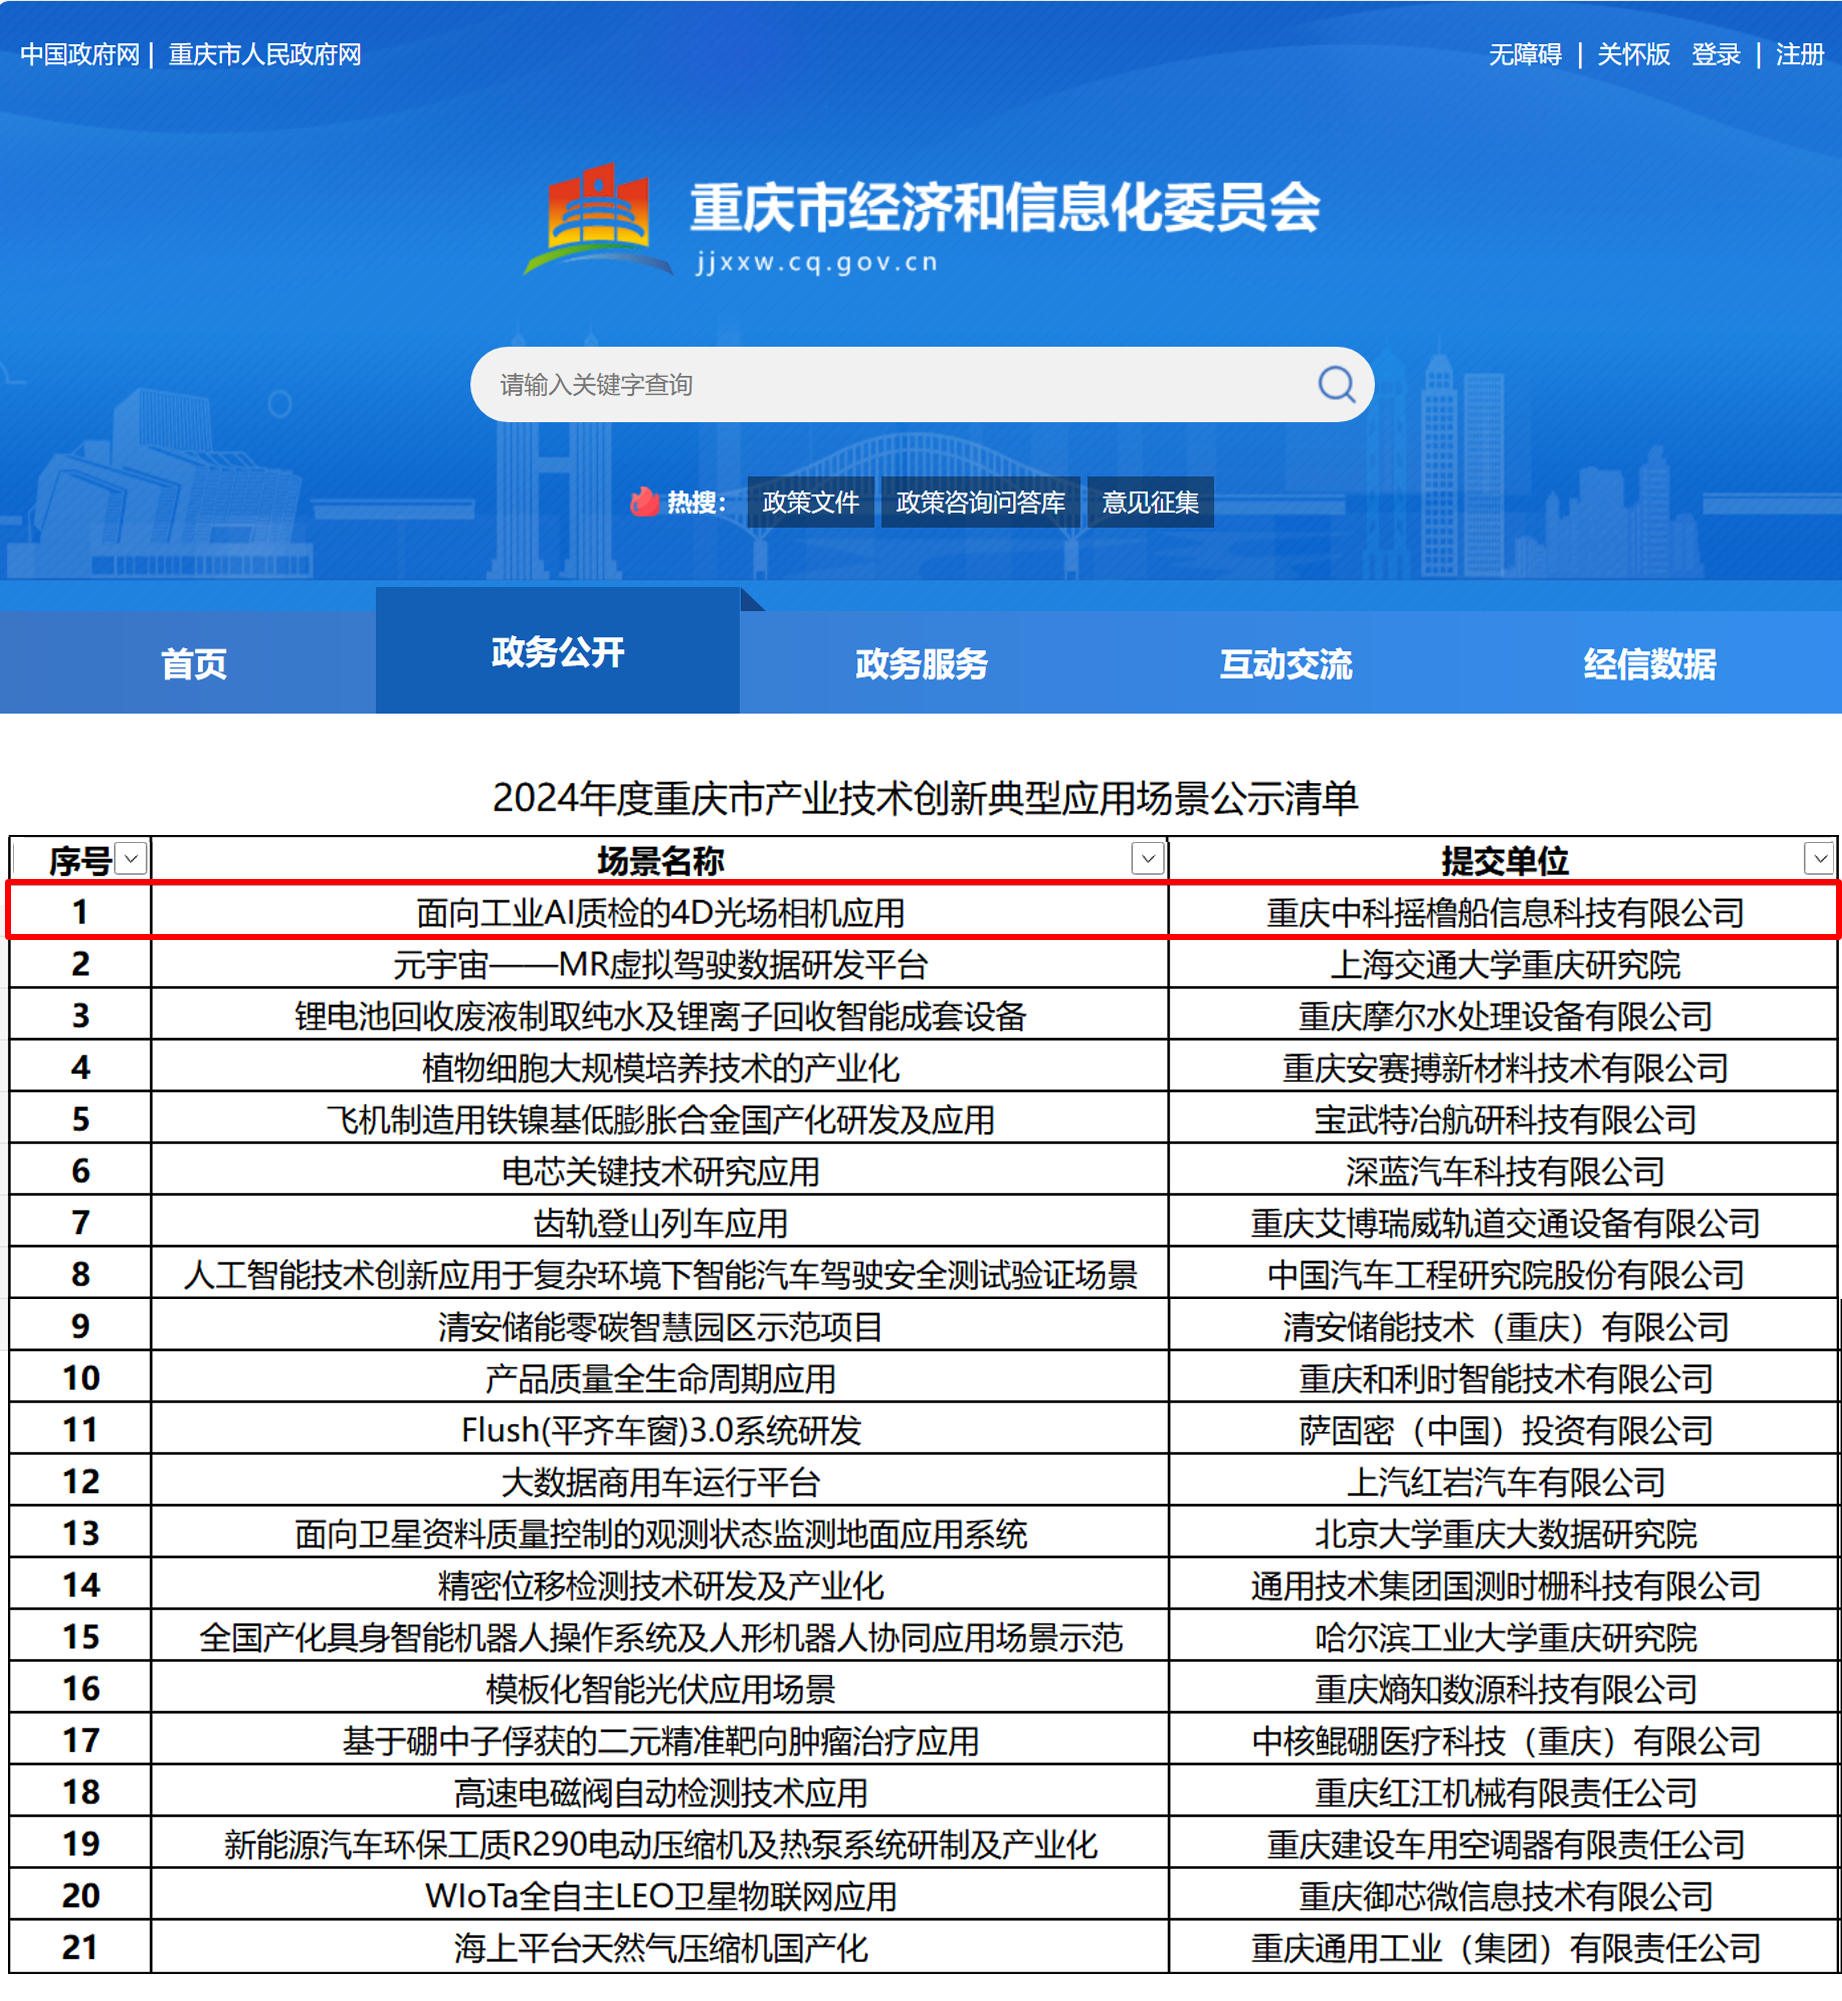
Task: Select cell 清安储能技术（重庆）有限公司
Action: (x=1504, y=1327)
